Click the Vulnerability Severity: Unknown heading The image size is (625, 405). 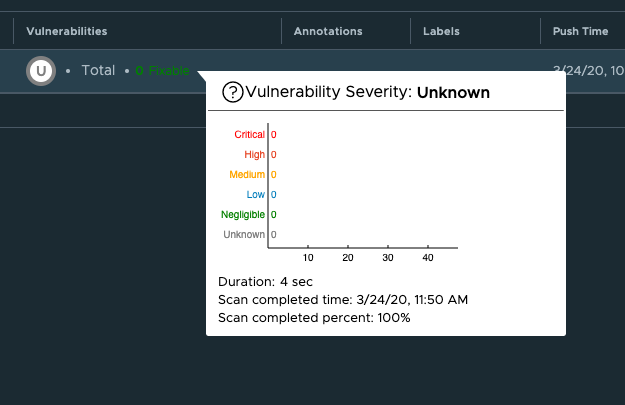368,92
